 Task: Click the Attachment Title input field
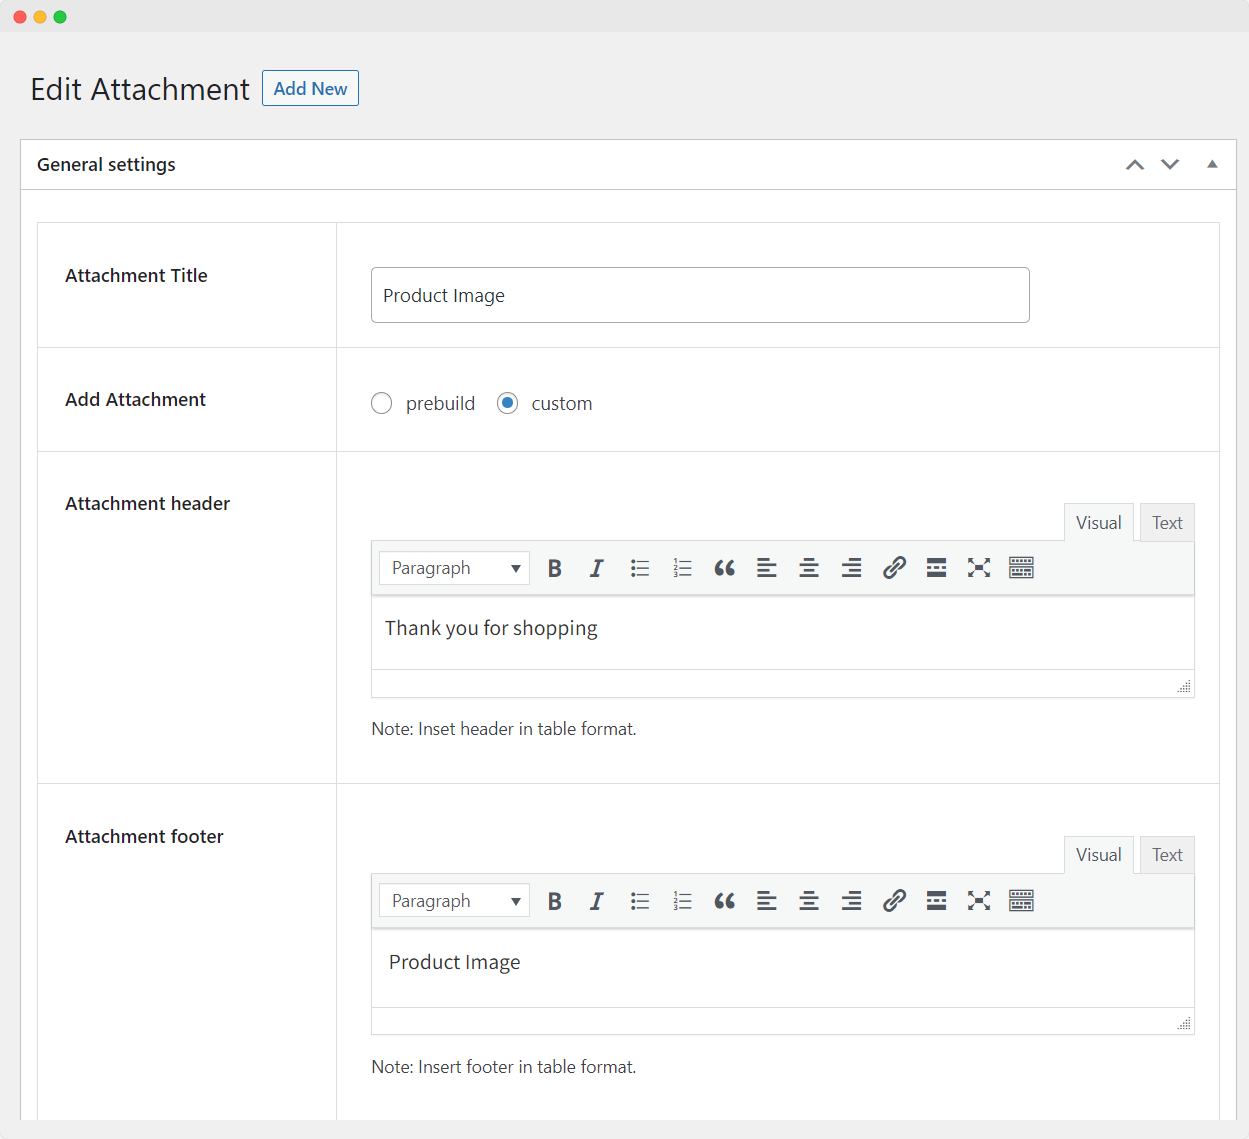700,295
